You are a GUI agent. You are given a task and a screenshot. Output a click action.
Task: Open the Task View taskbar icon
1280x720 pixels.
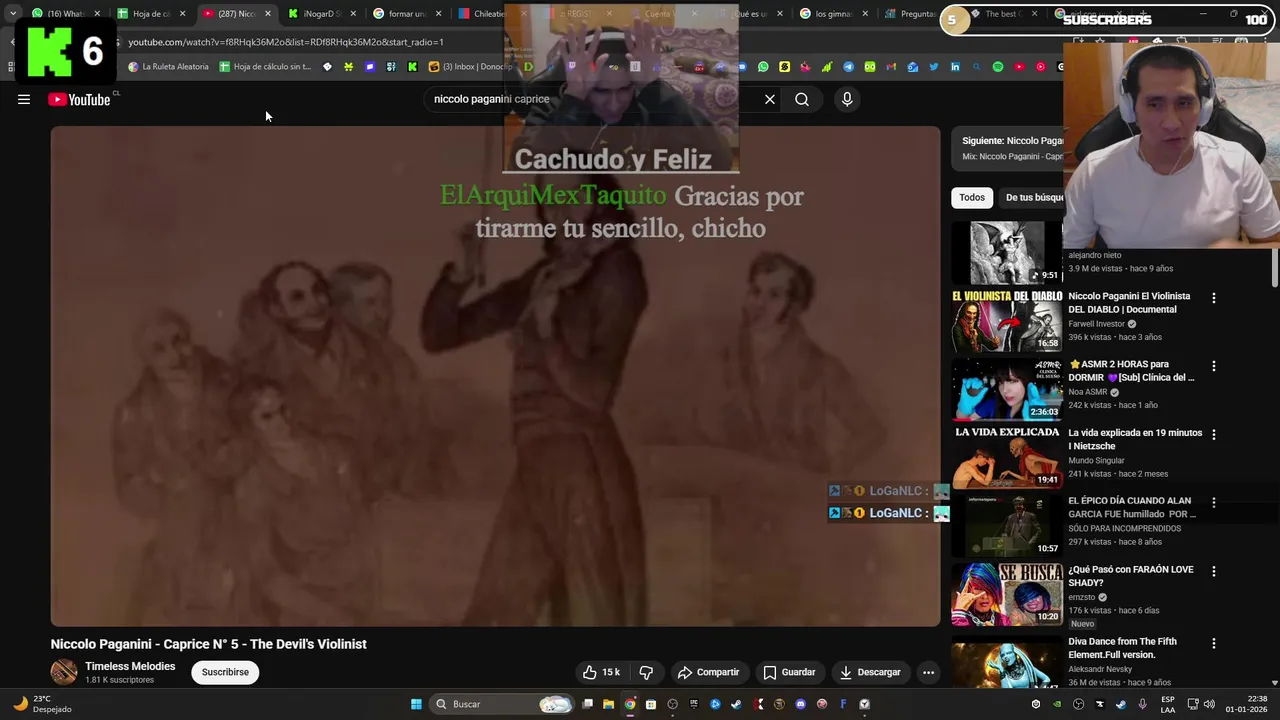tap(588, 704)
